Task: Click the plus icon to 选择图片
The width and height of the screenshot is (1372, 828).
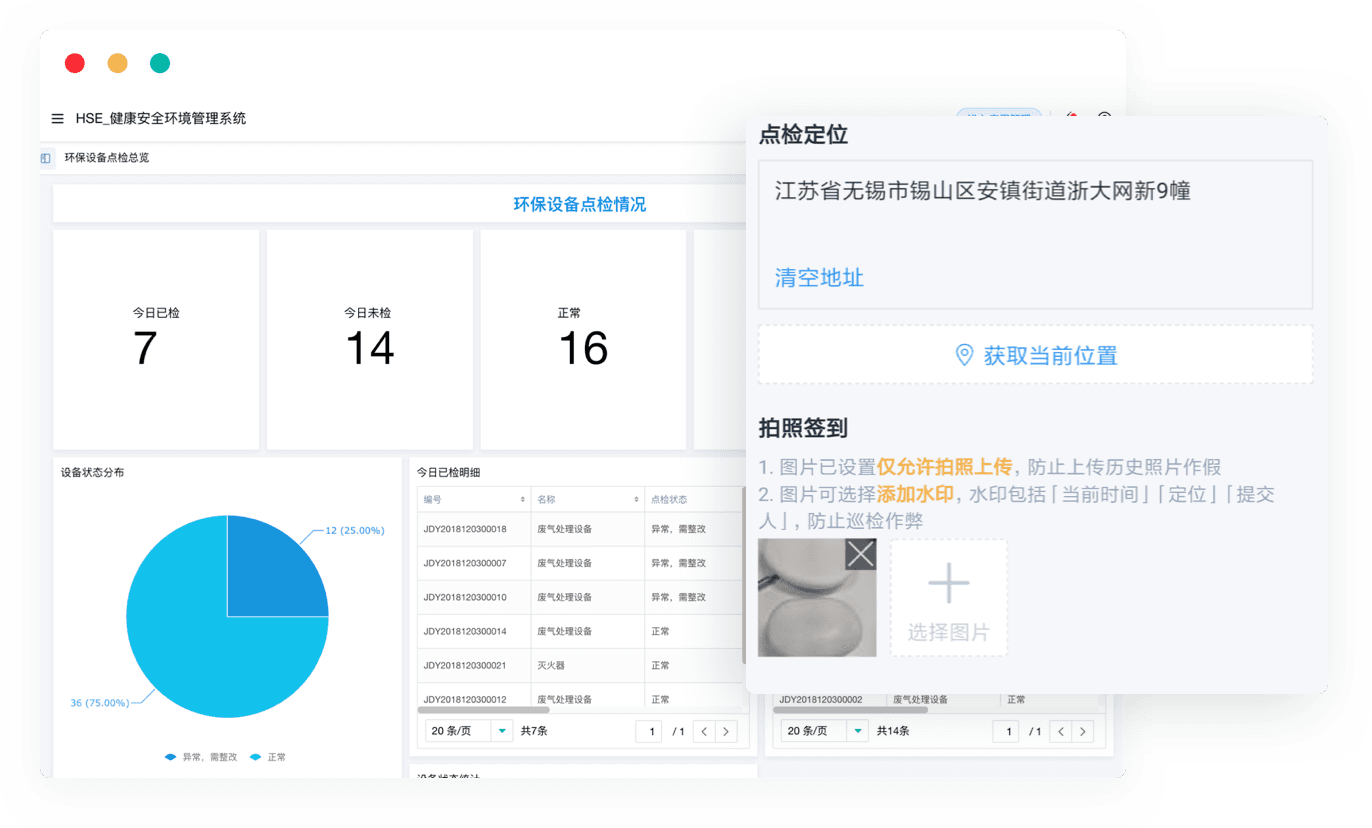Action: (x=948, y=583)
